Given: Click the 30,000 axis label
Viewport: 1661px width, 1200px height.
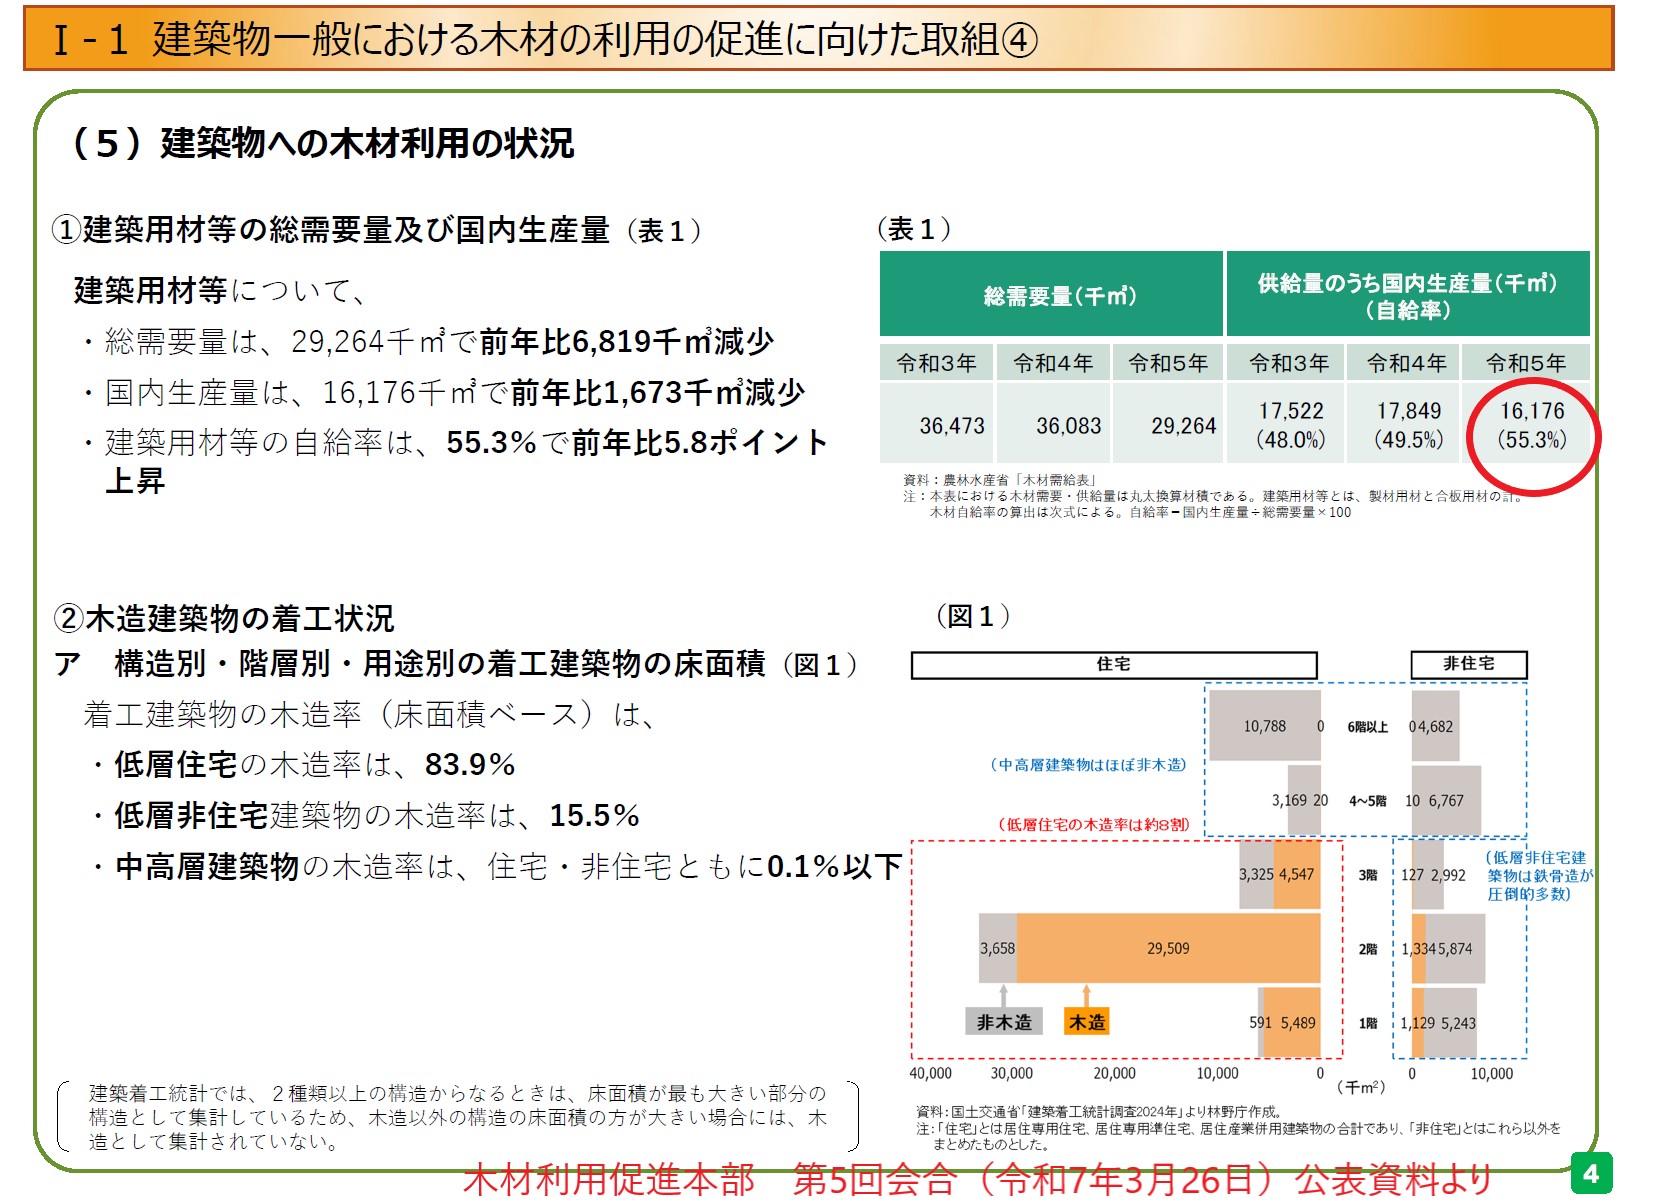Looking at the screenshot, I should coord(1012,1073).
